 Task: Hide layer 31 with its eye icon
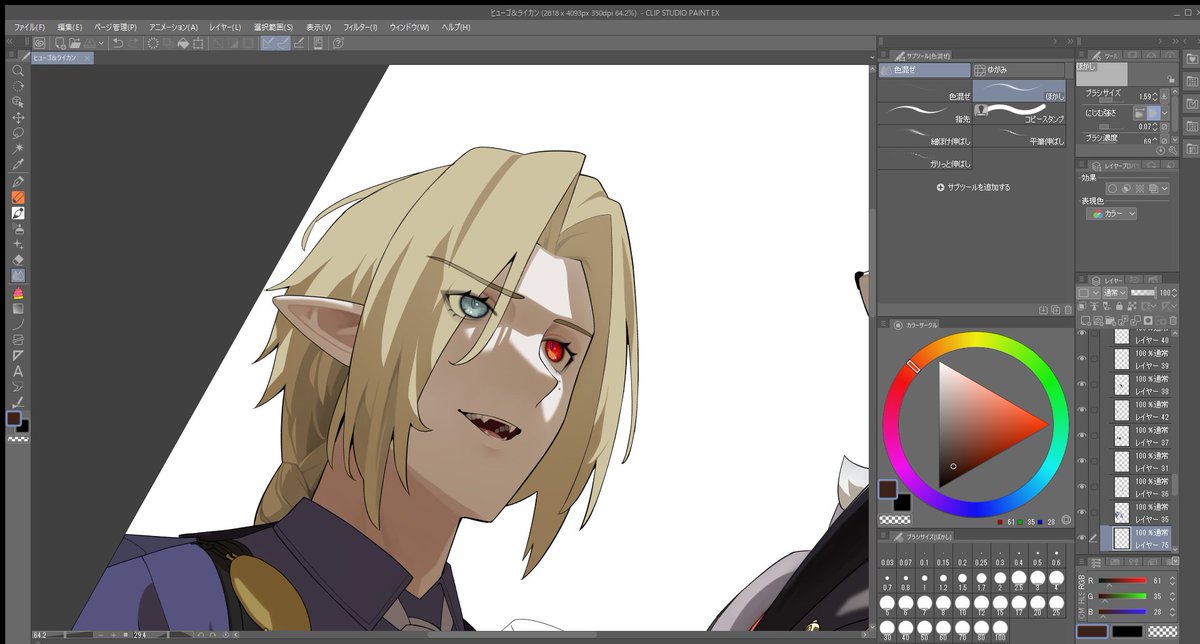(1082, 461)
